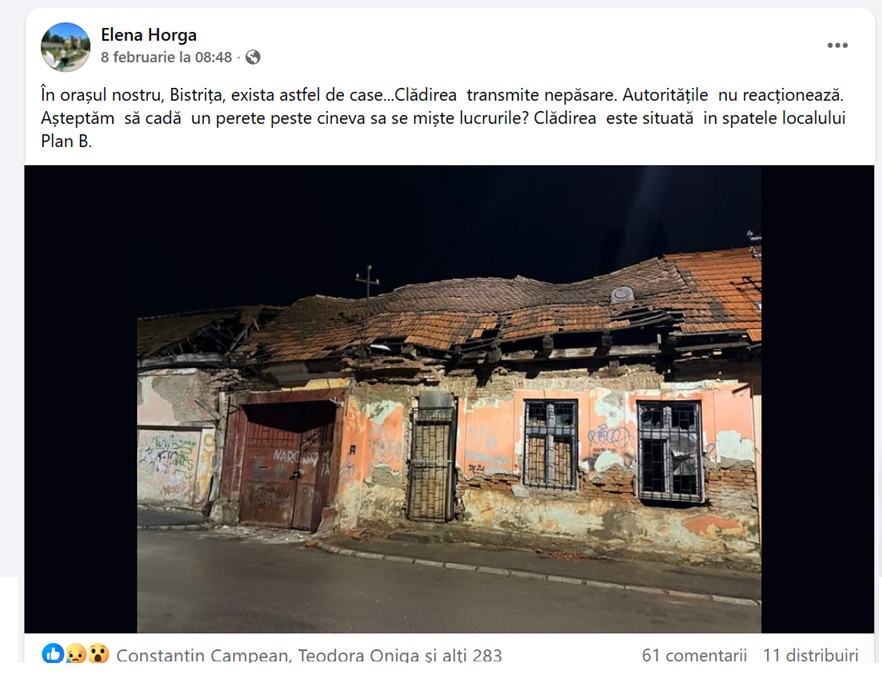882x678 pixels.
Task: Open the three-dots post options menu
Action: pos(837,46)
